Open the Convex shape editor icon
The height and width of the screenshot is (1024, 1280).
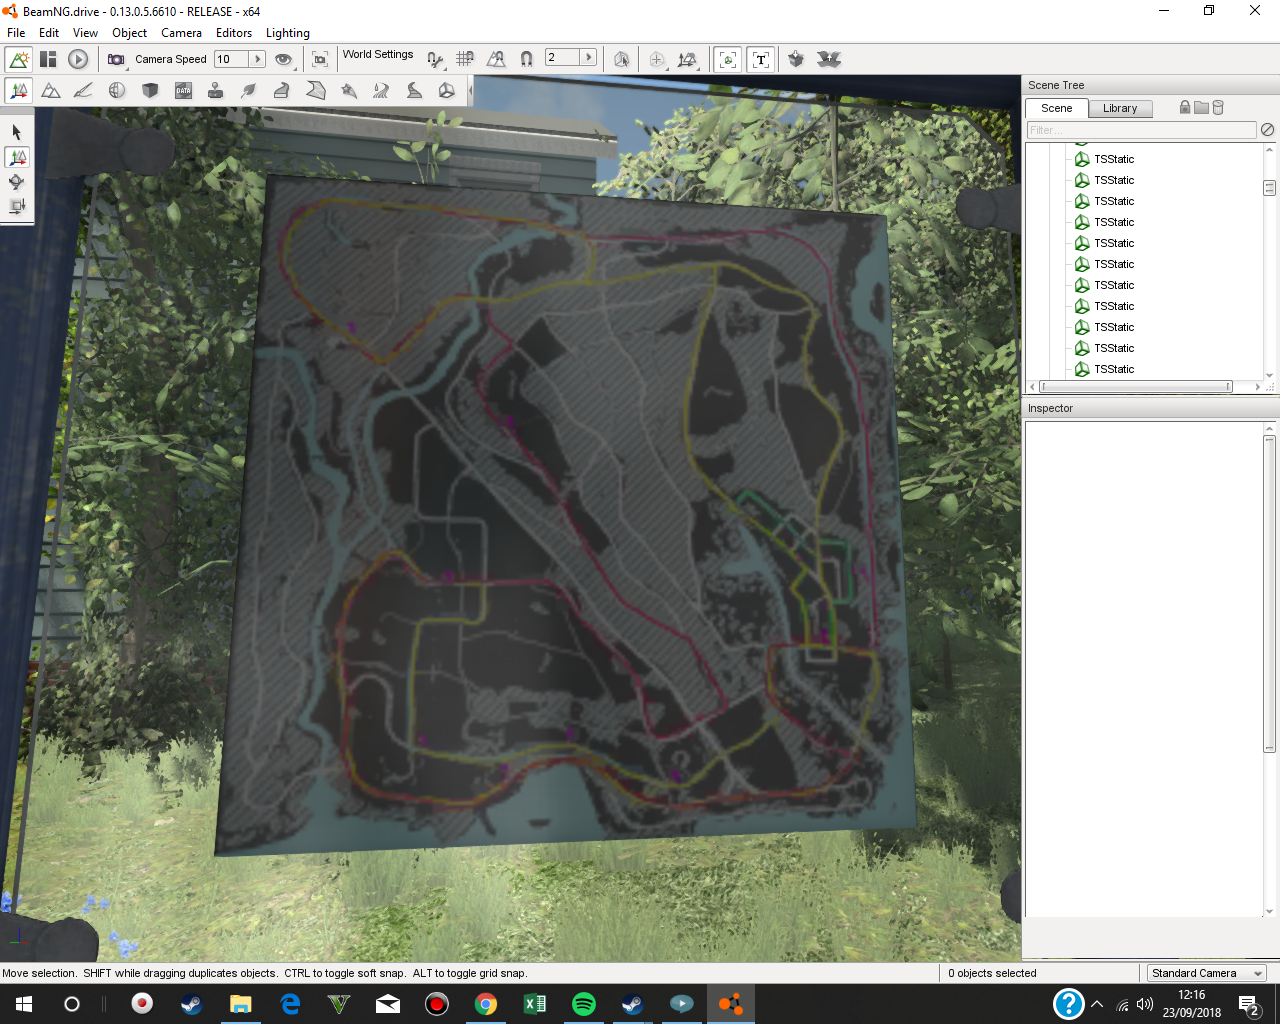(x=315, y=90)
